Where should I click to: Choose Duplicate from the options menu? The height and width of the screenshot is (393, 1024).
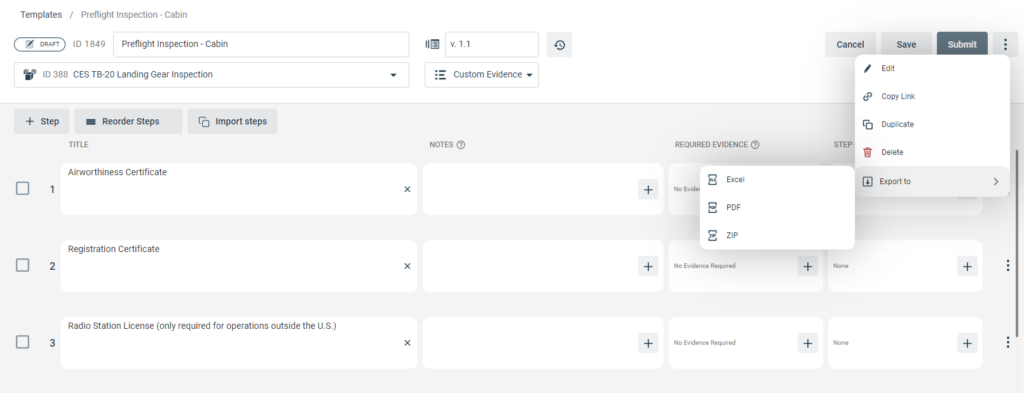932,124
